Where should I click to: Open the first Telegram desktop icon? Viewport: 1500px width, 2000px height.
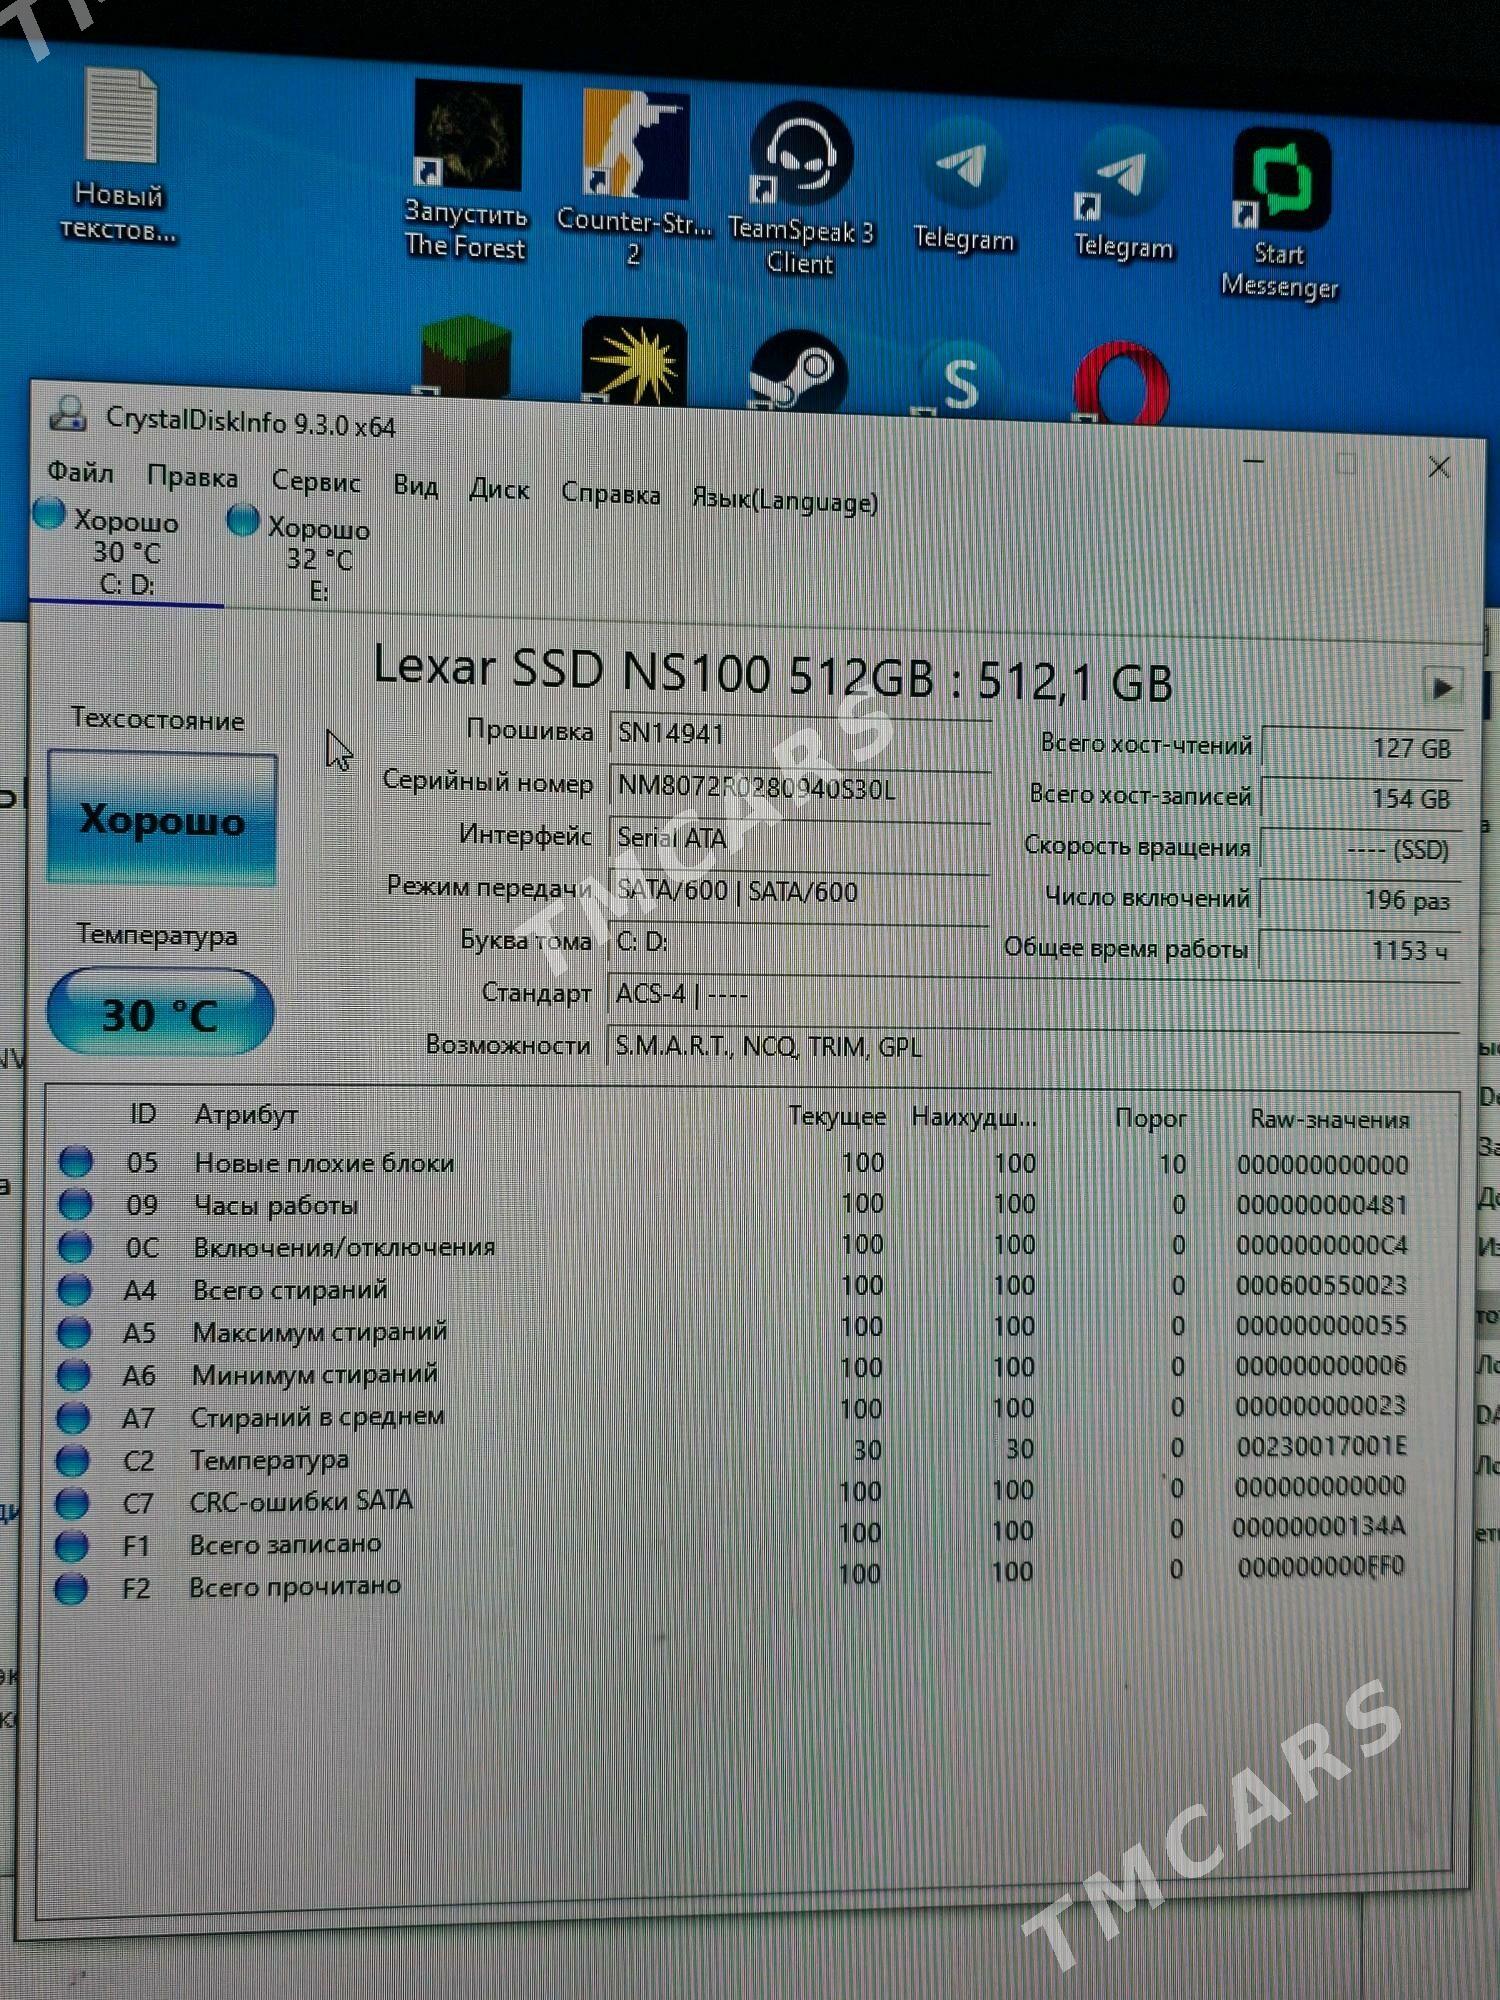(x=964, y=187)
